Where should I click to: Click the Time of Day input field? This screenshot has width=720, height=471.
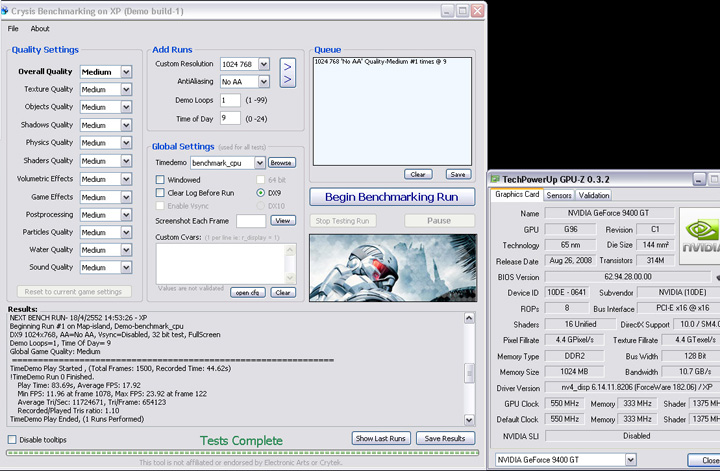tap(230, 118)
